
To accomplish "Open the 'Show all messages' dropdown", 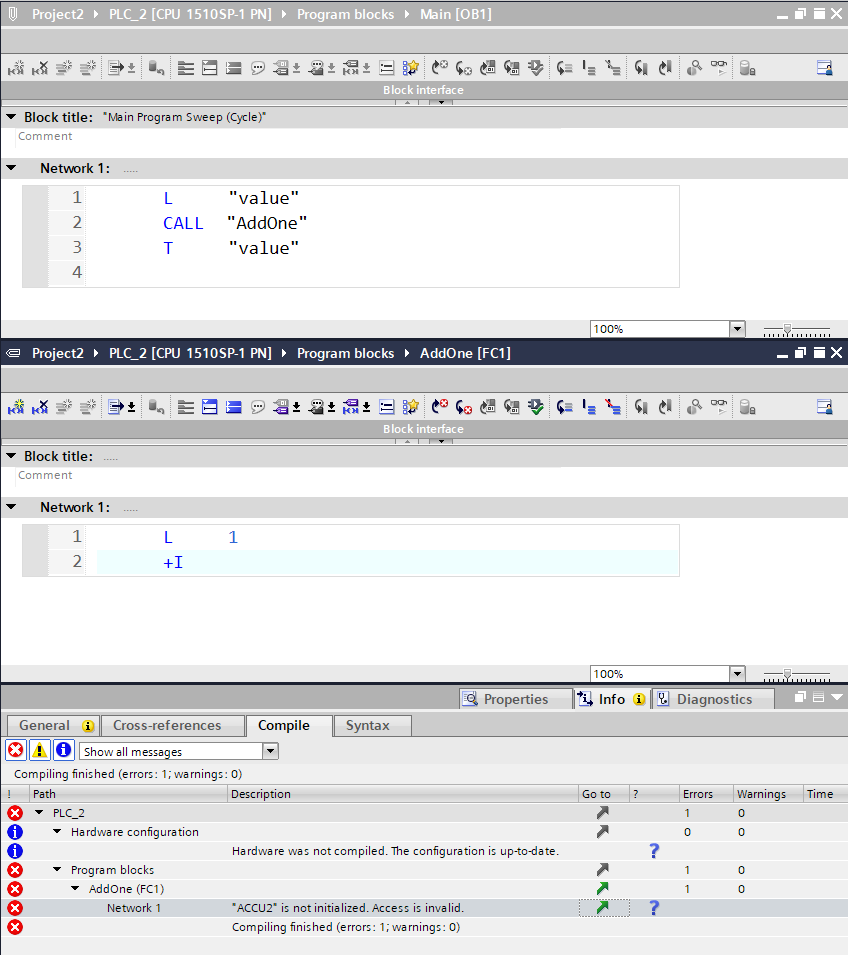I will tap(270, 751).
